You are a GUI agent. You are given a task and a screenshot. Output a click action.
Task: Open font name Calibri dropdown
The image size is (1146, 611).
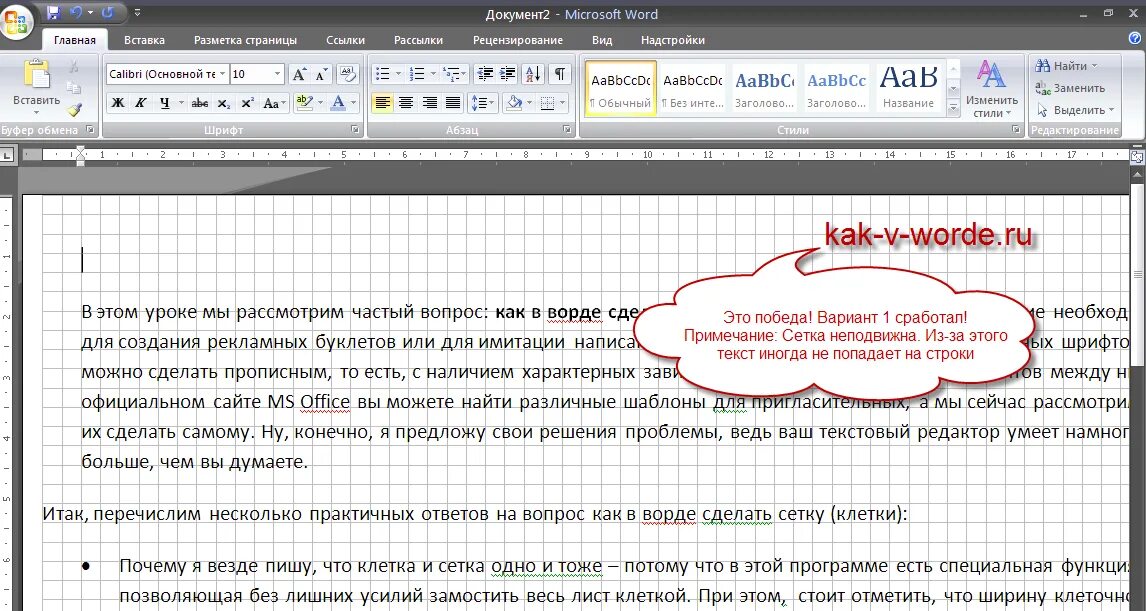coord(222,74)
